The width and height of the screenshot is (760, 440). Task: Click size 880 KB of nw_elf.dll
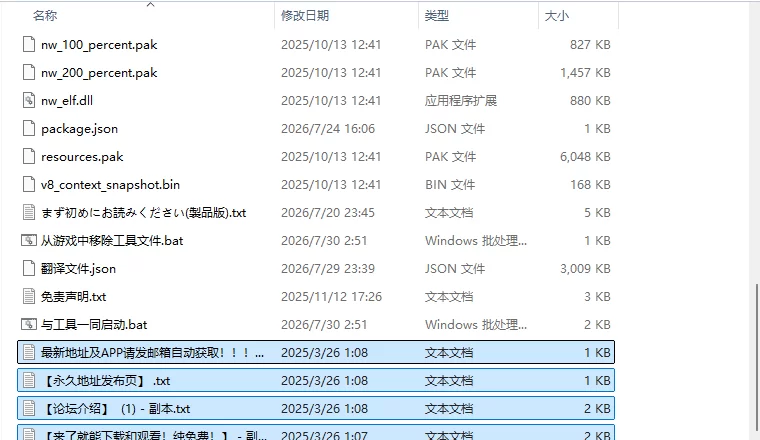(590, 101)
